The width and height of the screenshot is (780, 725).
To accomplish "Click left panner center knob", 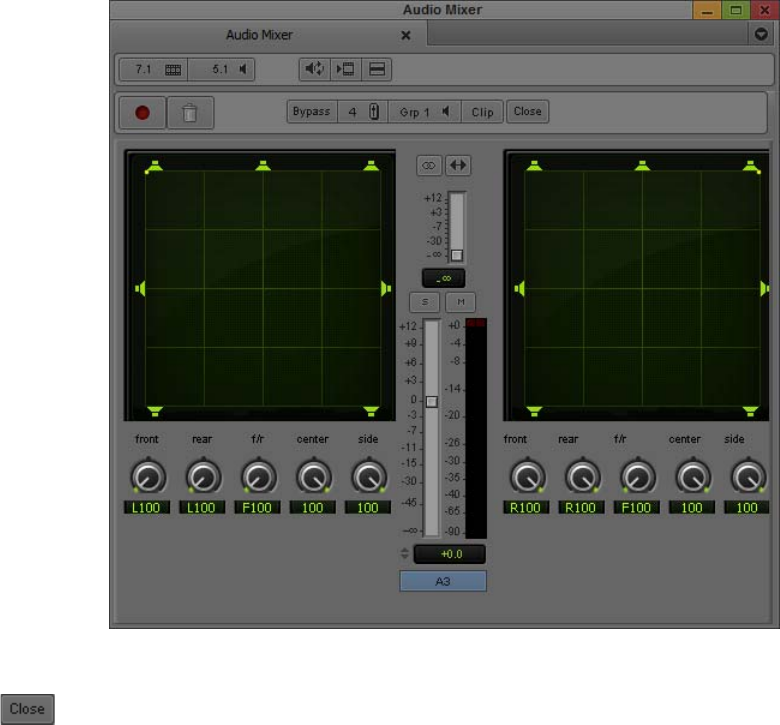I will pos(314,477).
